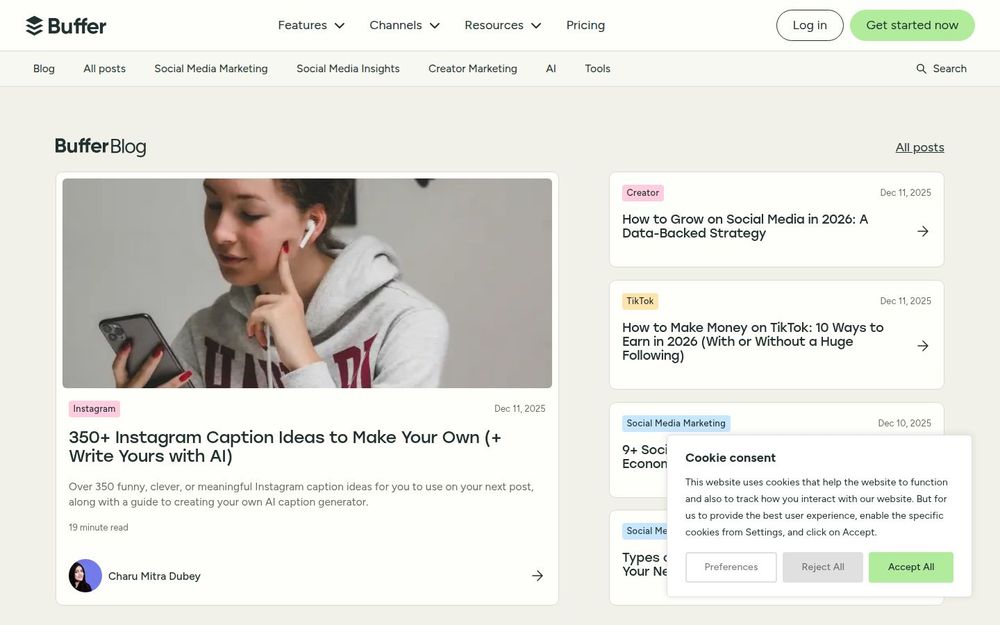
Task: Click the Buffer Blog heading
Action: 100,147
